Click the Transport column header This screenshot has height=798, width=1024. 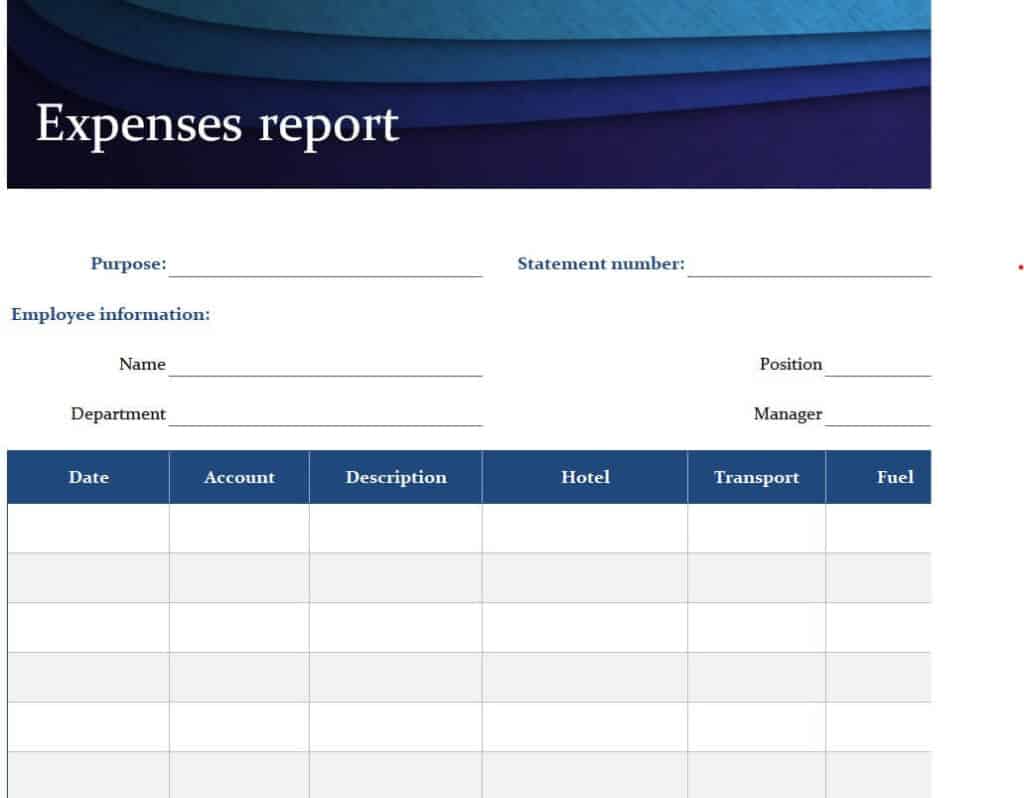(x=756, y=477)
